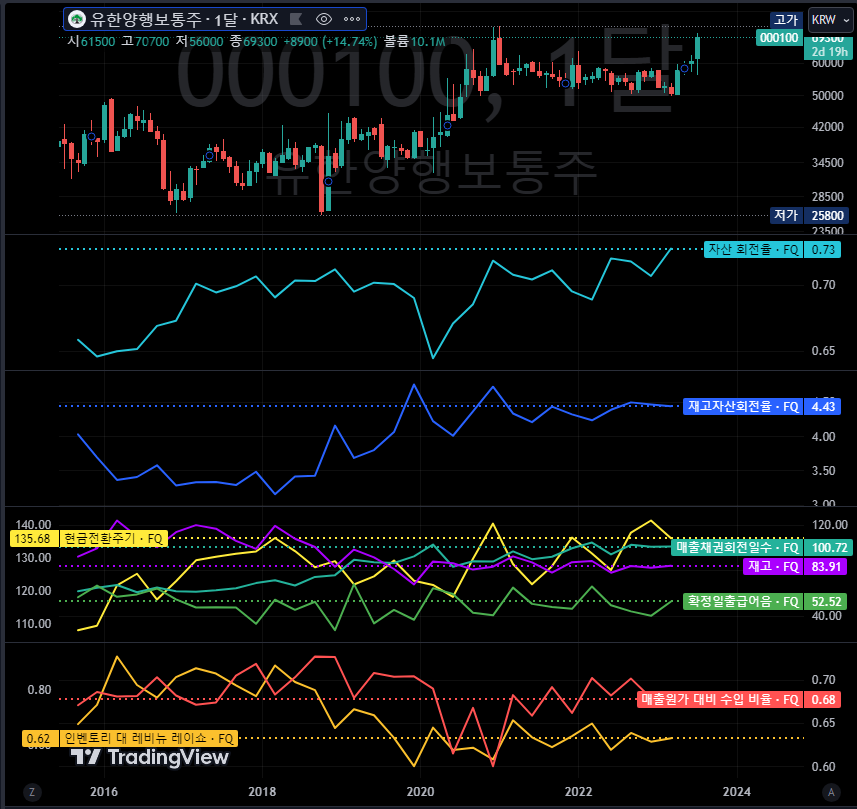Select the 재고 · FQ purple label
857x809 pixels.
click(x=773, y=566)
